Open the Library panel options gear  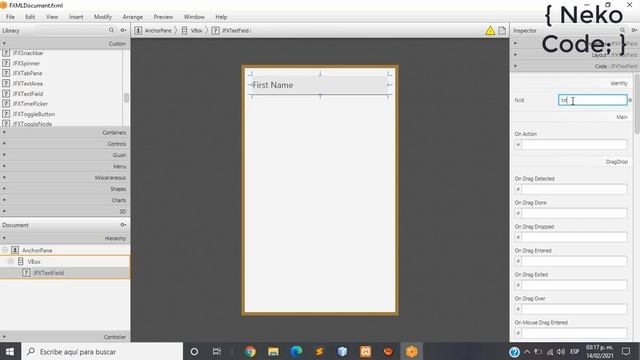(123, 30)
